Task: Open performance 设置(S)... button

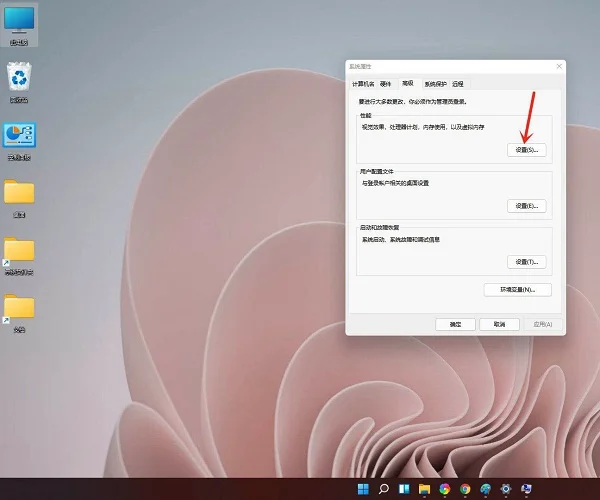Action: (527, 150)
